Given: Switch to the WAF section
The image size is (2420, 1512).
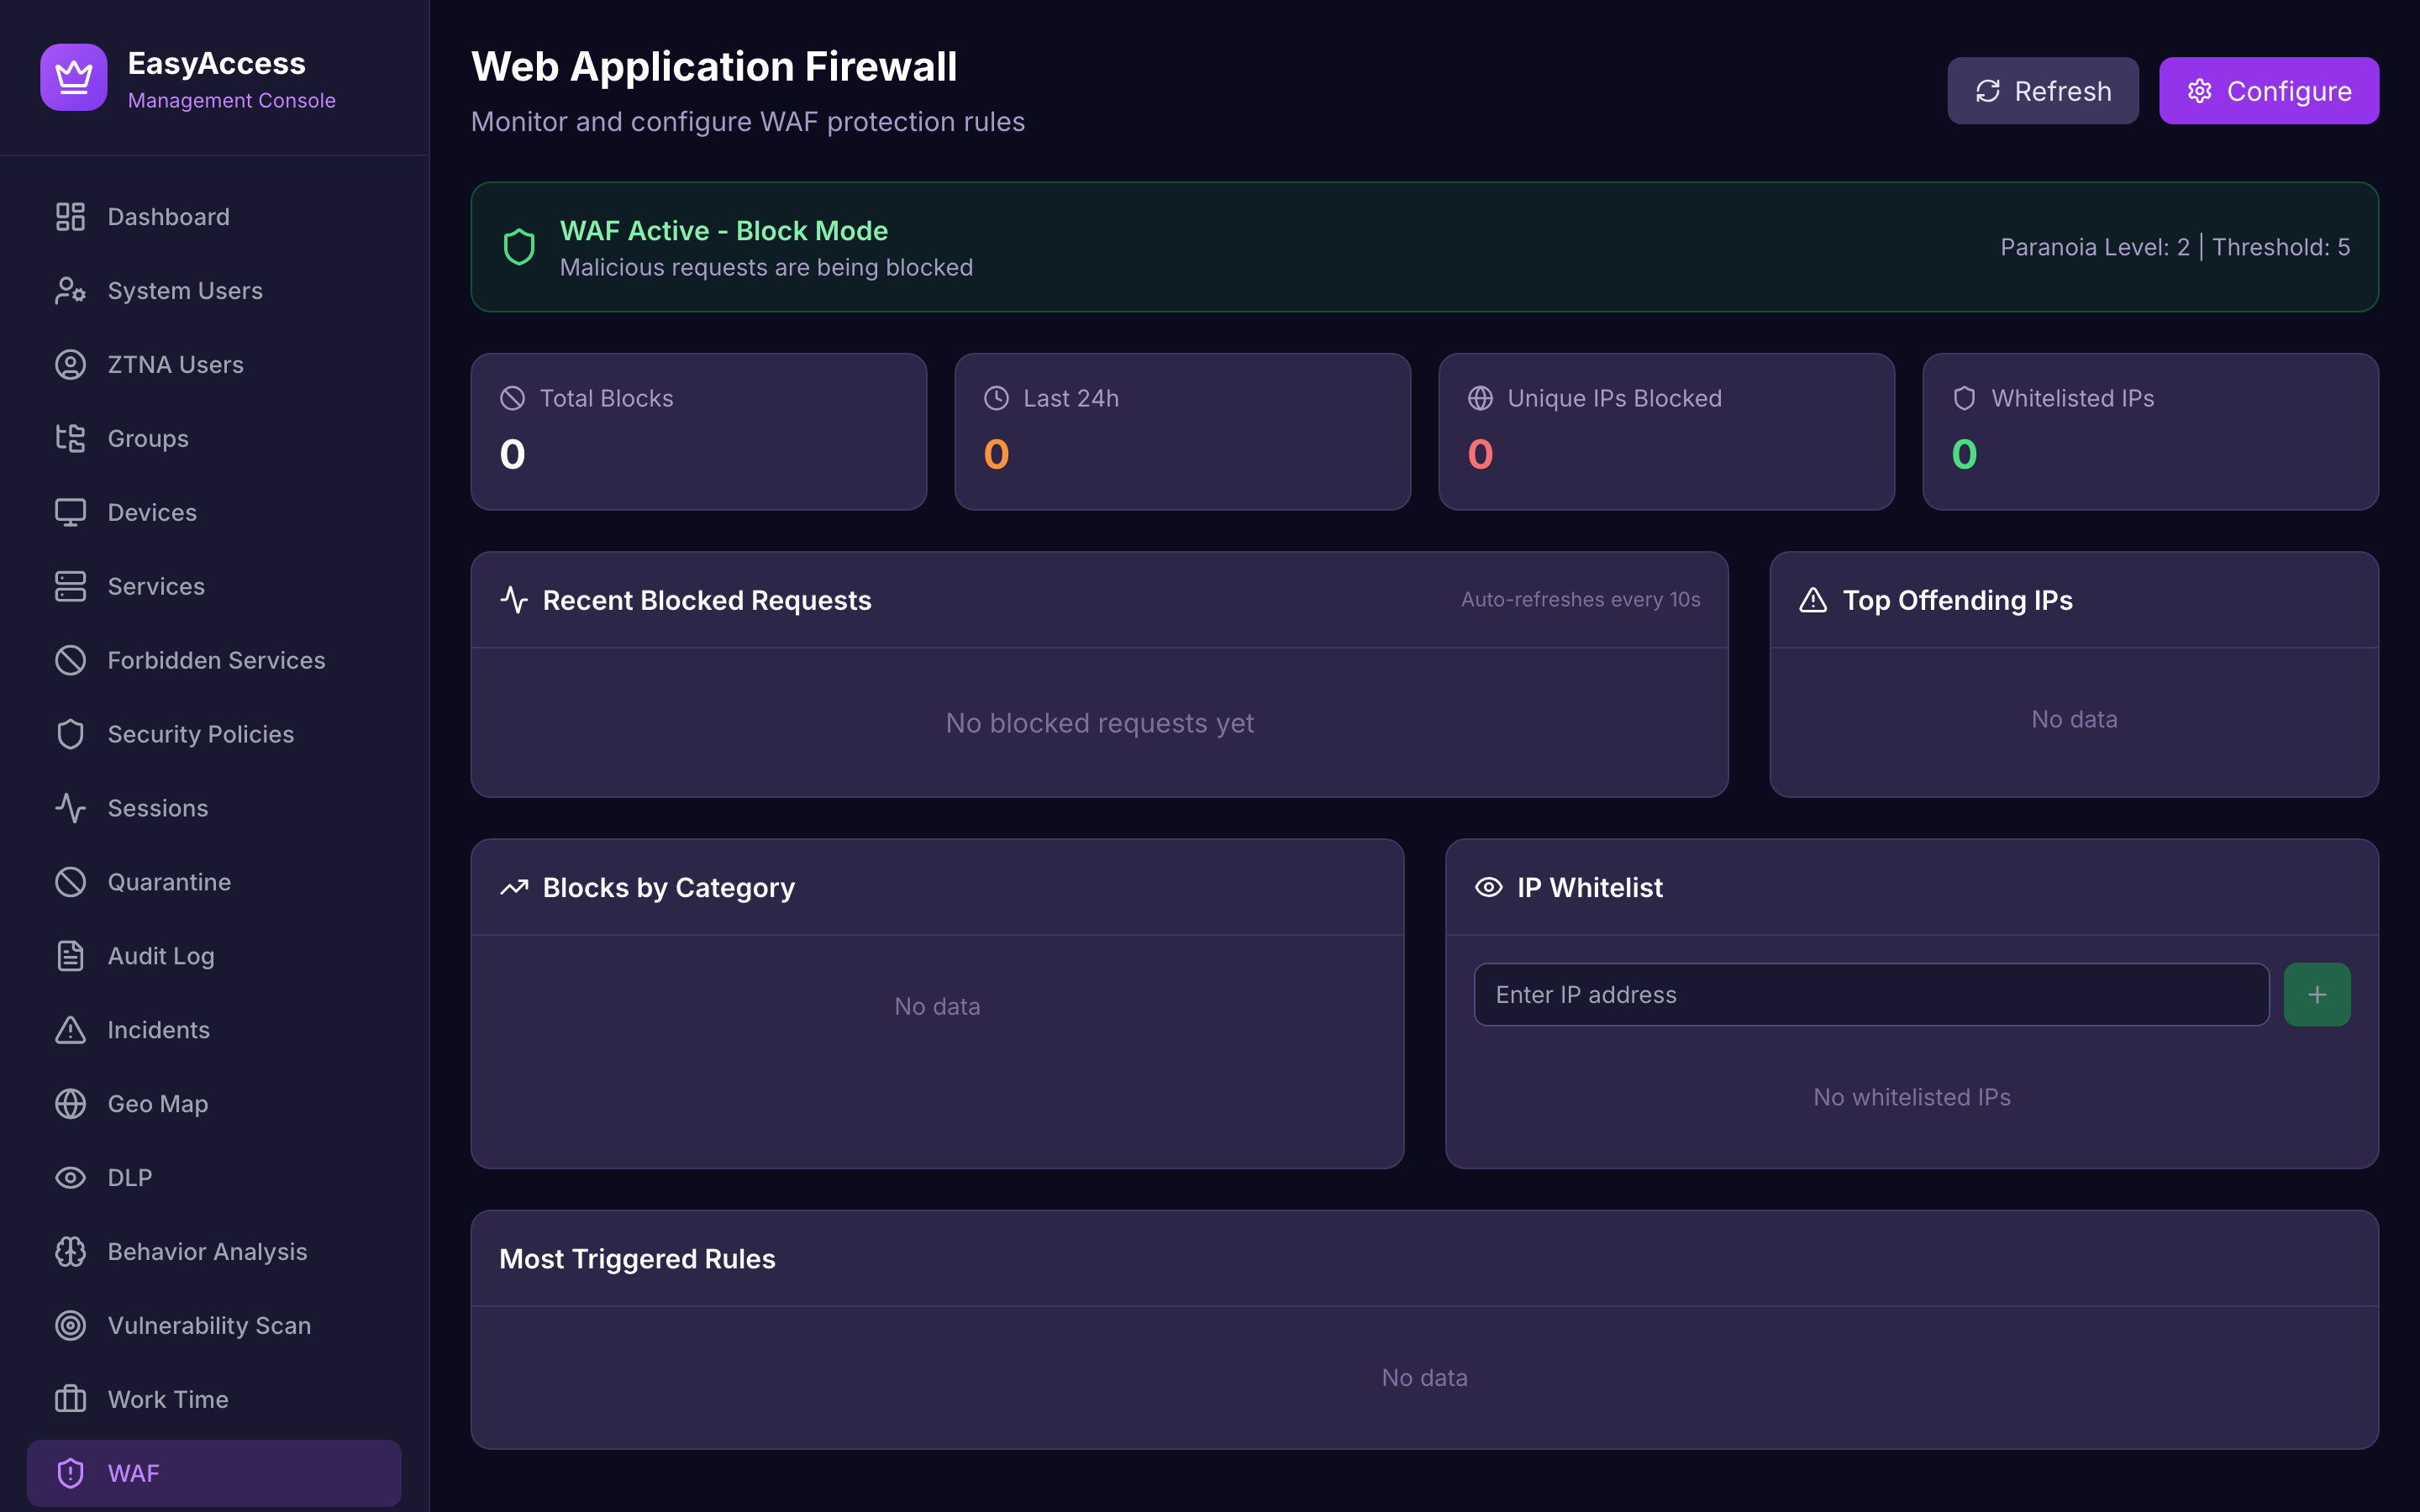Looking at the screenshot, I should click(x=133, y=1472).
